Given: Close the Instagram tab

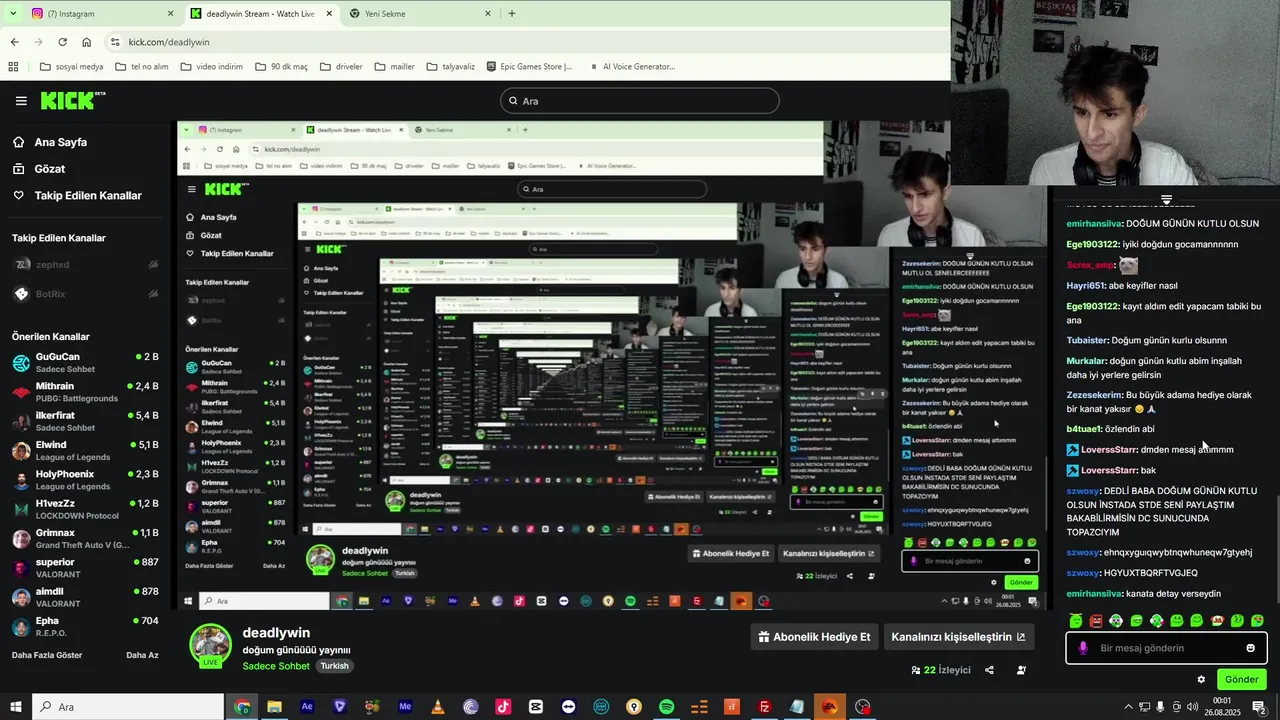Looking at the screenshot, I should (x=170, y=14).
